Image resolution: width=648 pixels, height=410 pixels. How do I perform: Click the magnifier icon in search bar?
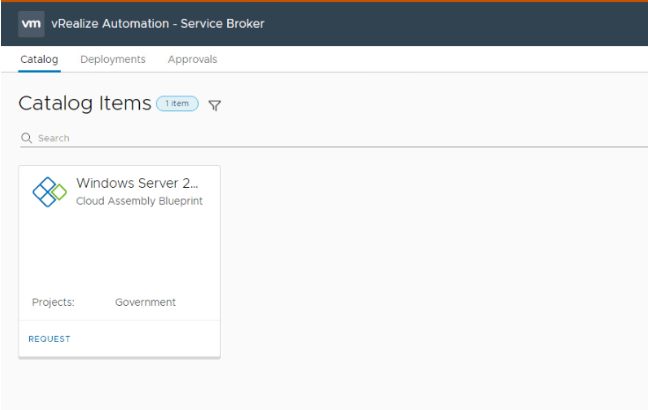point(27,138)
